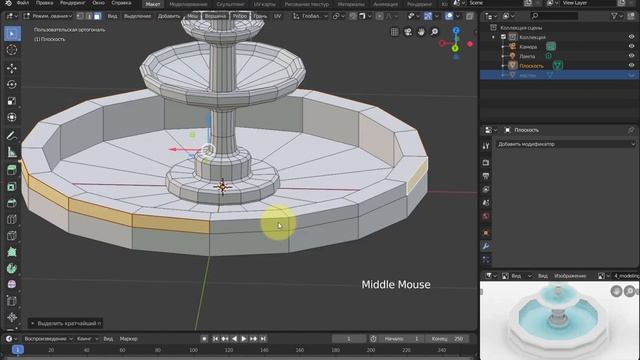Screen dimensions: 640x360
Task: Select the Measure tool
Action: click(12, 152)
